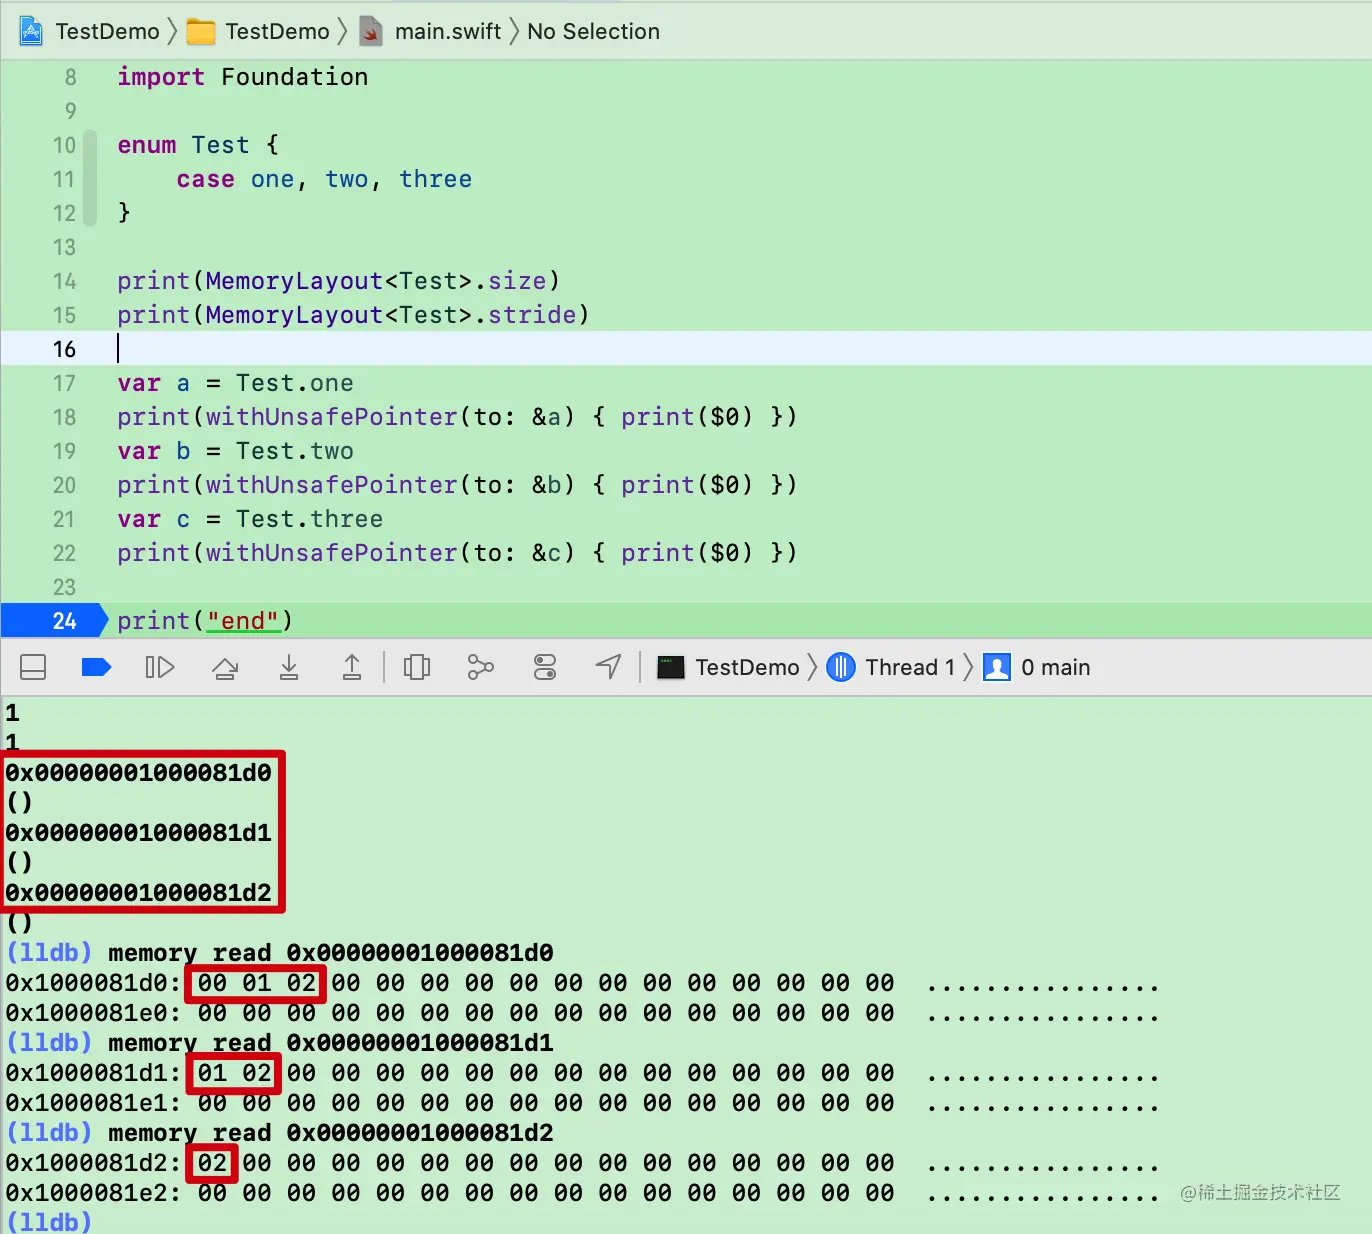1372x1234 pixels.
Task: Step into the function call
Action: (x=289, y=667)
